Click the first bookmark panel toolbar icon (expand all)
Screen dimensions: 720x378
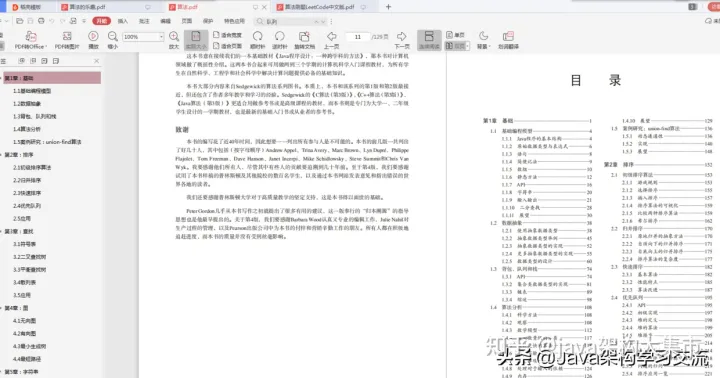click(x=22, y=61)
